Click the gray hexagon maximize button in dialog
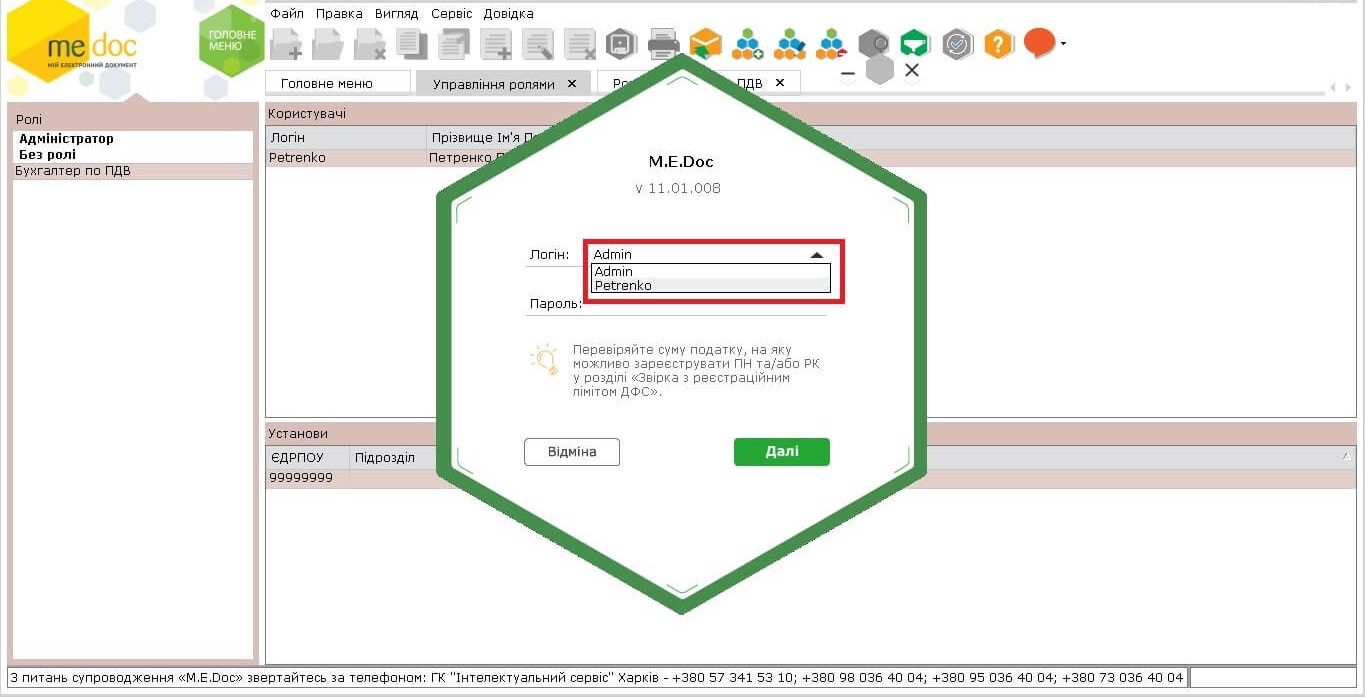This screenshot has height=698, width=1365. 880,70
